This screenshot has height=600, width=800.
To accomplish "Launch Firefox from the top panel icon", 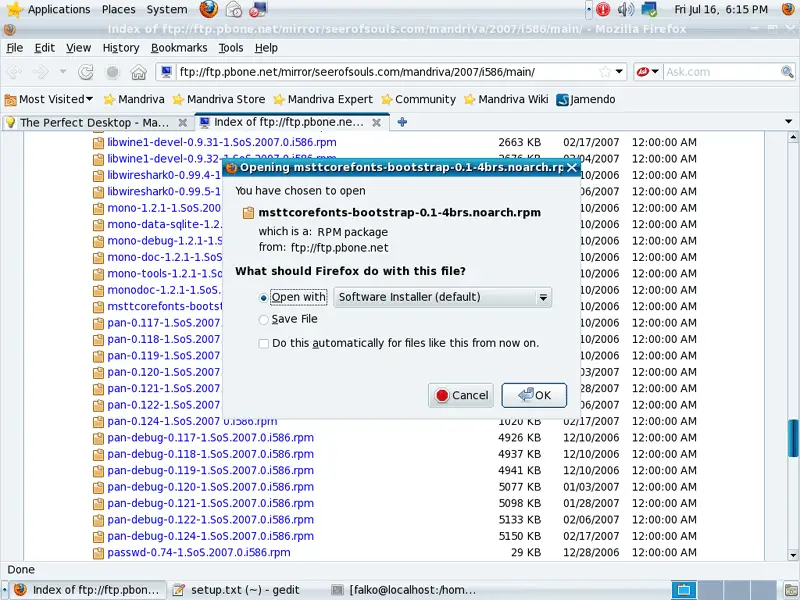I will coord(208,9).
